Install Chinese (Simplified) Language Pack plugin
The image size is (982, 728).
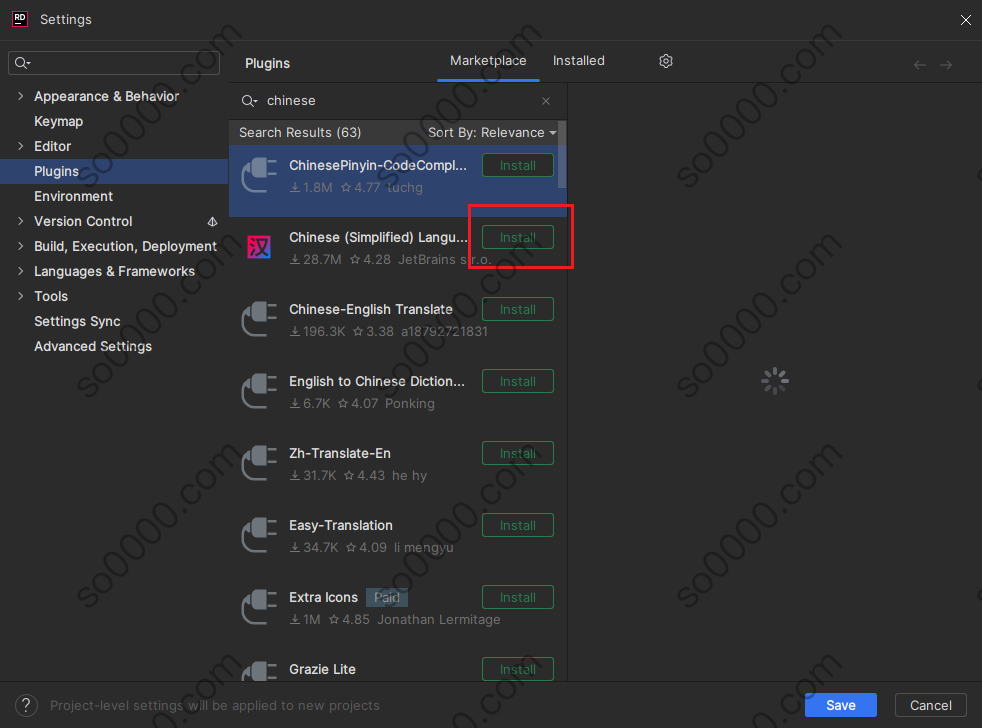pyautogui.click(x=517, y=237)
